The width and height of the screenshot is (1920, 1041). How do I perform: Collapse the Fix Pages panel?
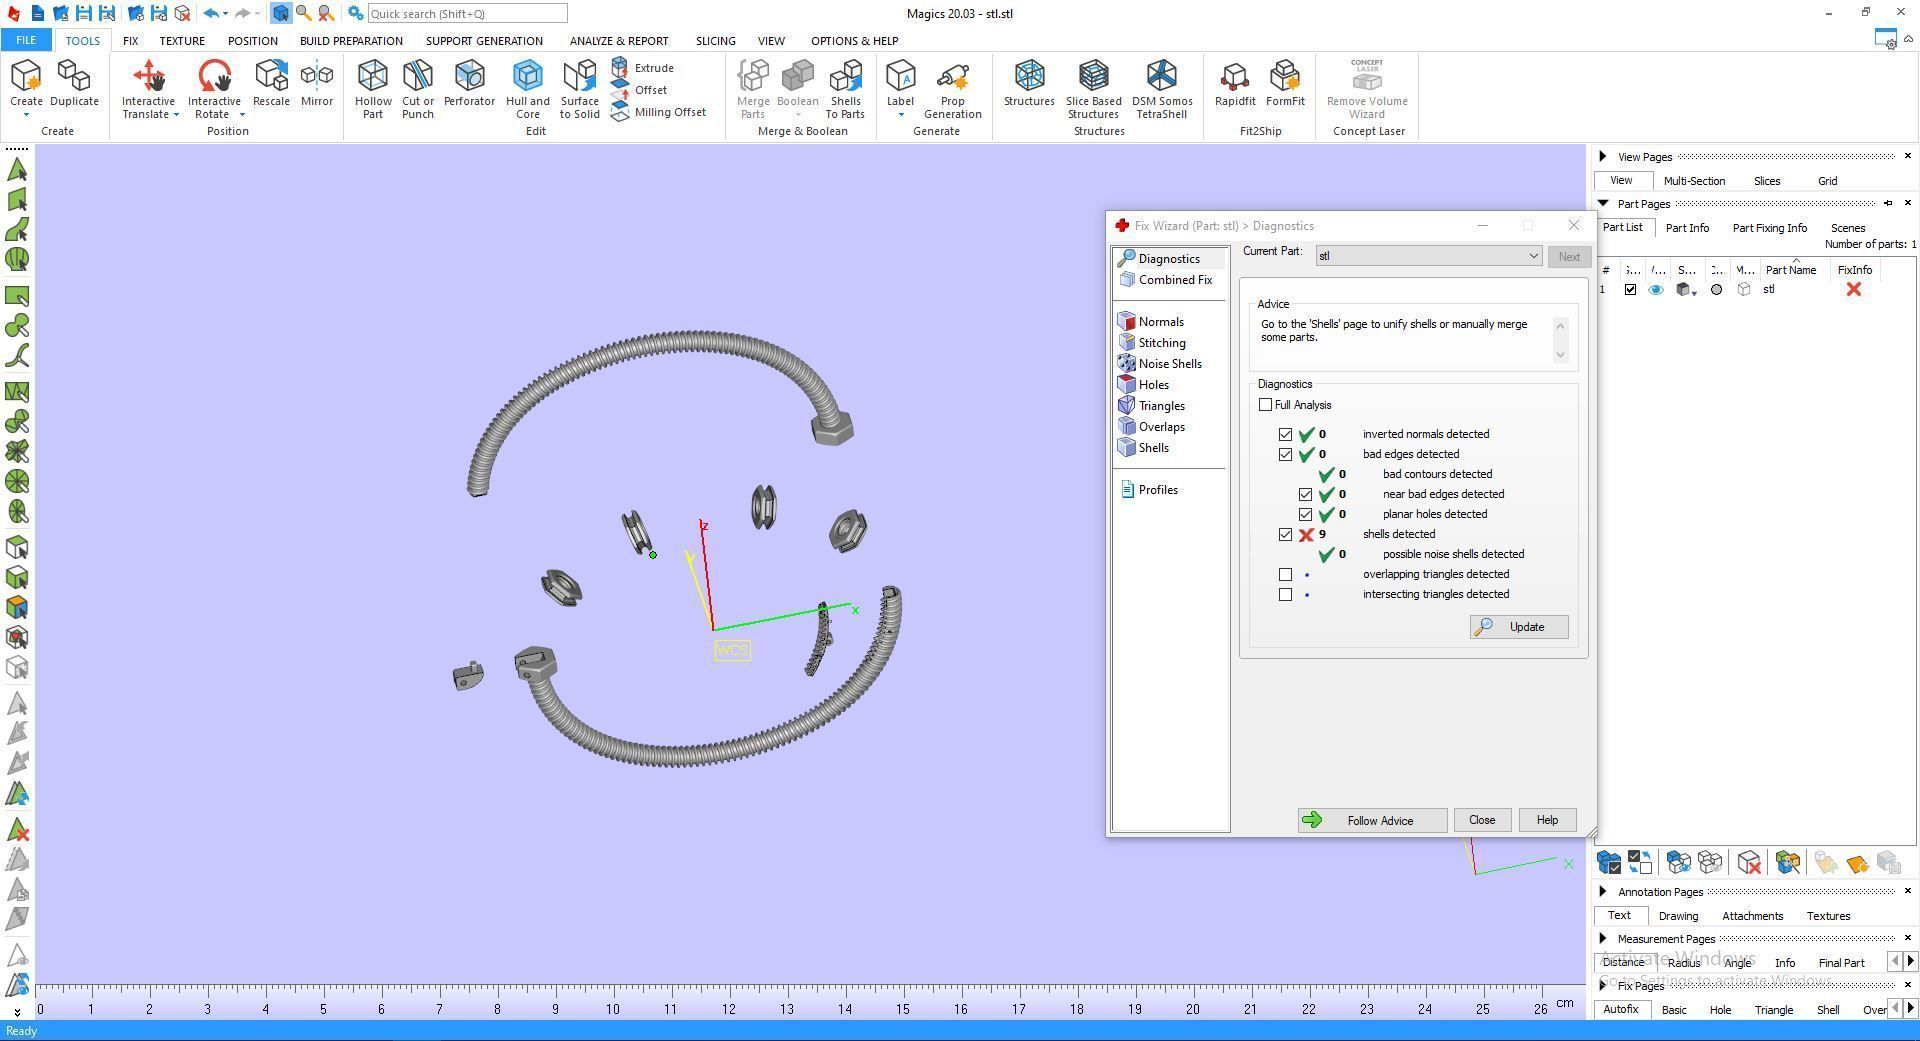tap(1603, 986)
